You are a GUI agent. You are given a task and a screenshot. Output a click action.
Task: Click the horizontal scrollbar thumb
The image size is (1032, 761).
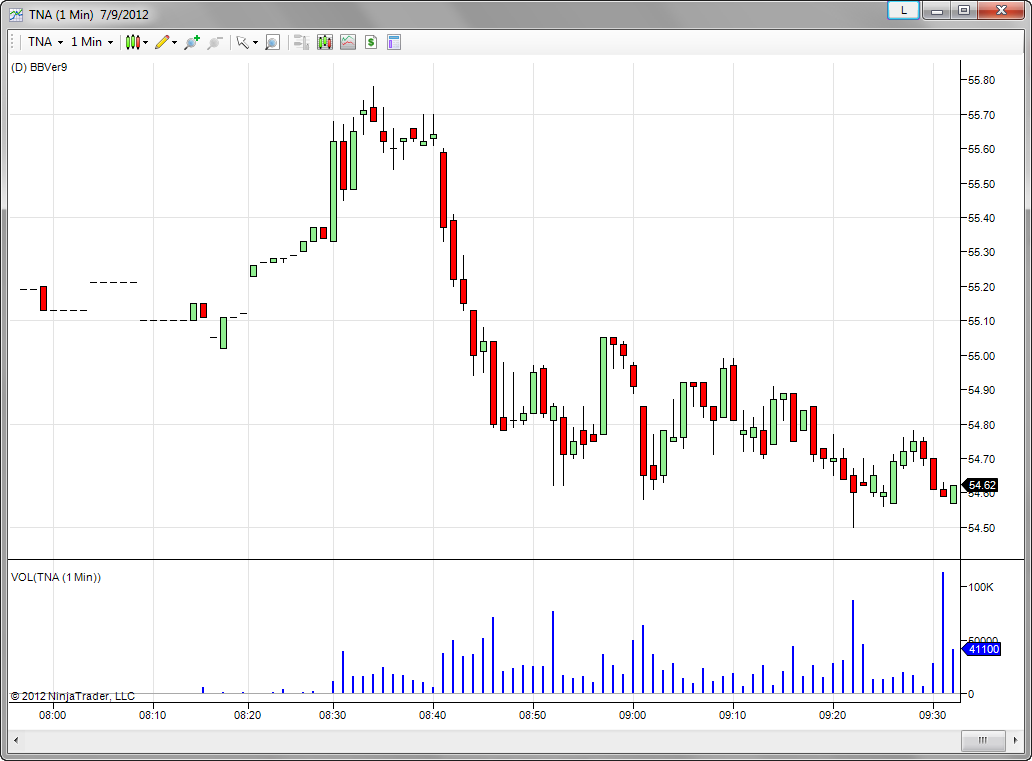[983, 740]
